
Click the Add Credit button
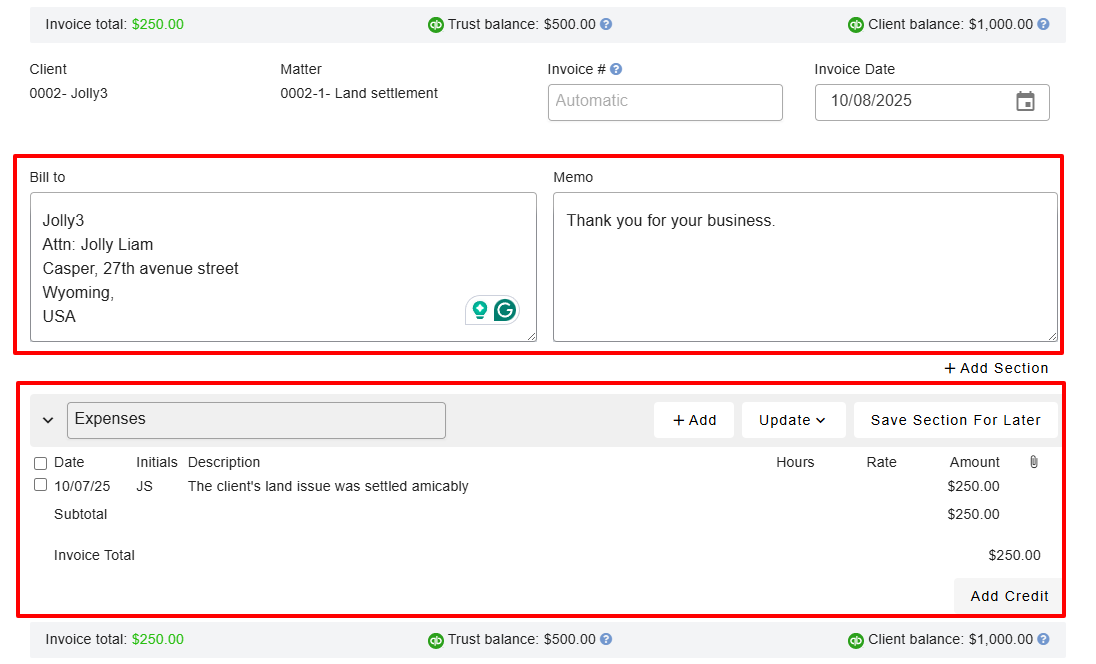coord(1008,595)
